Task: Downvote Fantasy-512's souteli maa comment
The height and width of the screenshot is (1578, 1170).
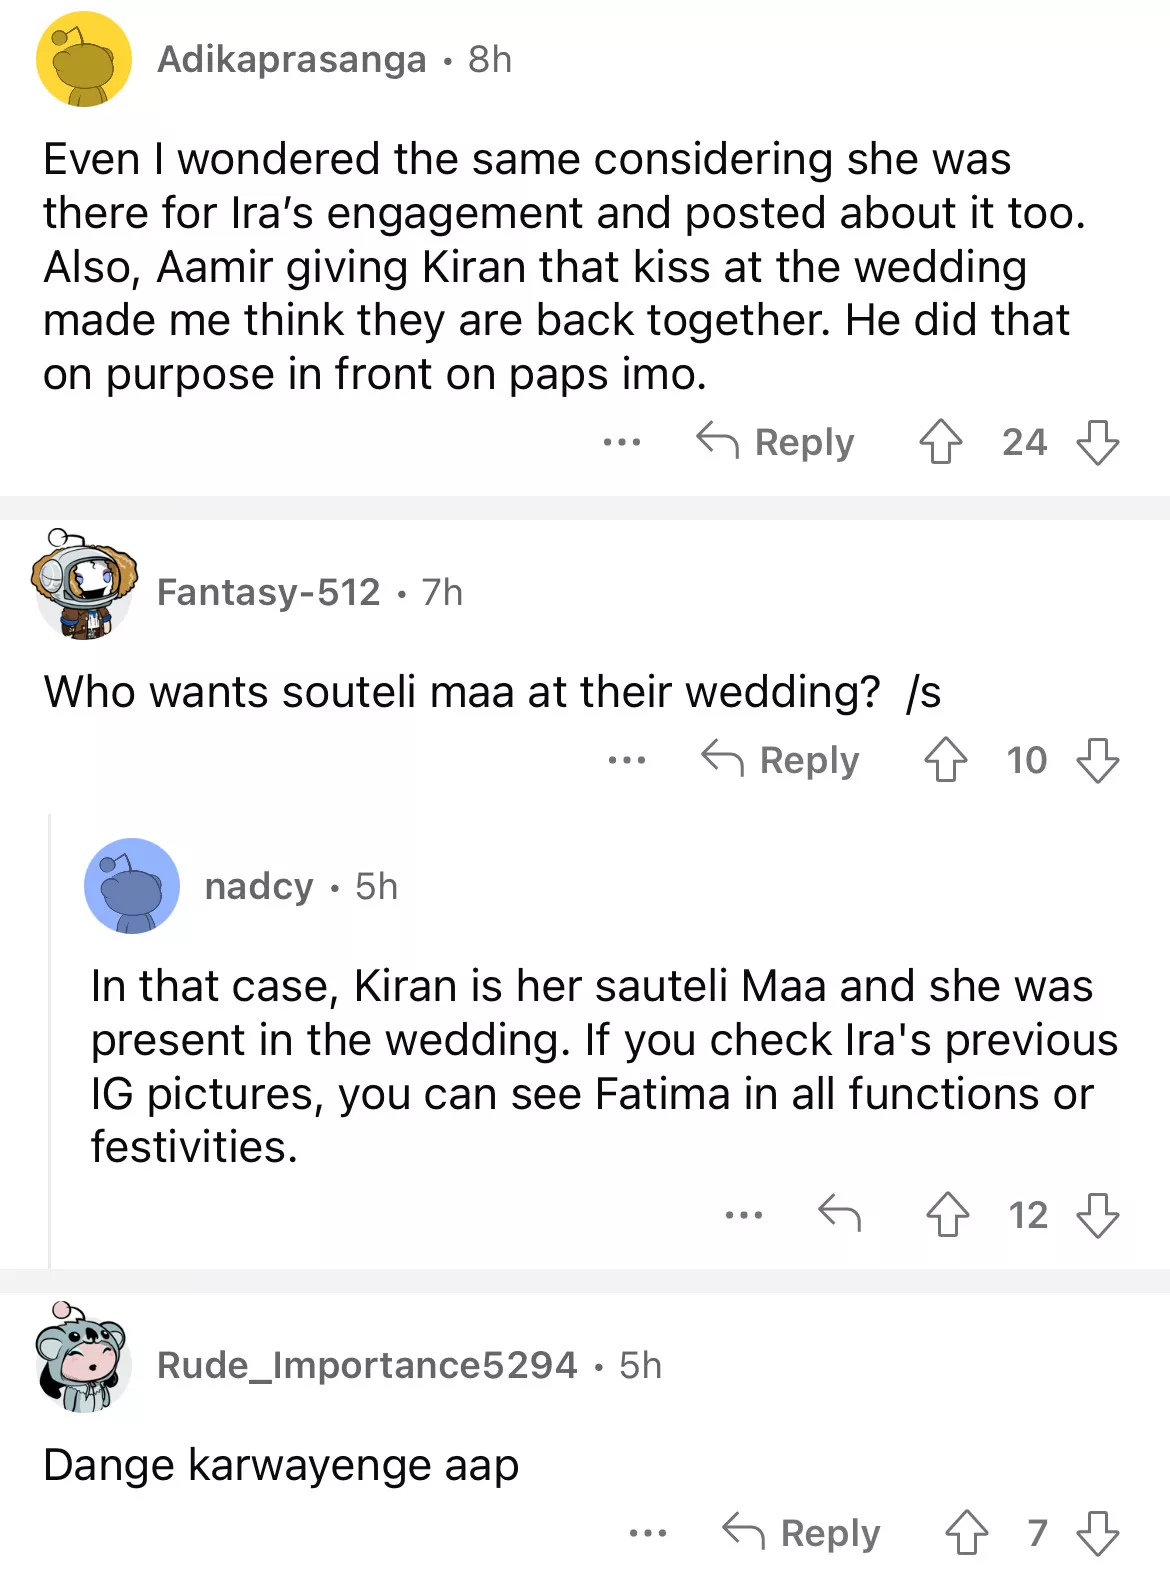Action: (1097, 760)
